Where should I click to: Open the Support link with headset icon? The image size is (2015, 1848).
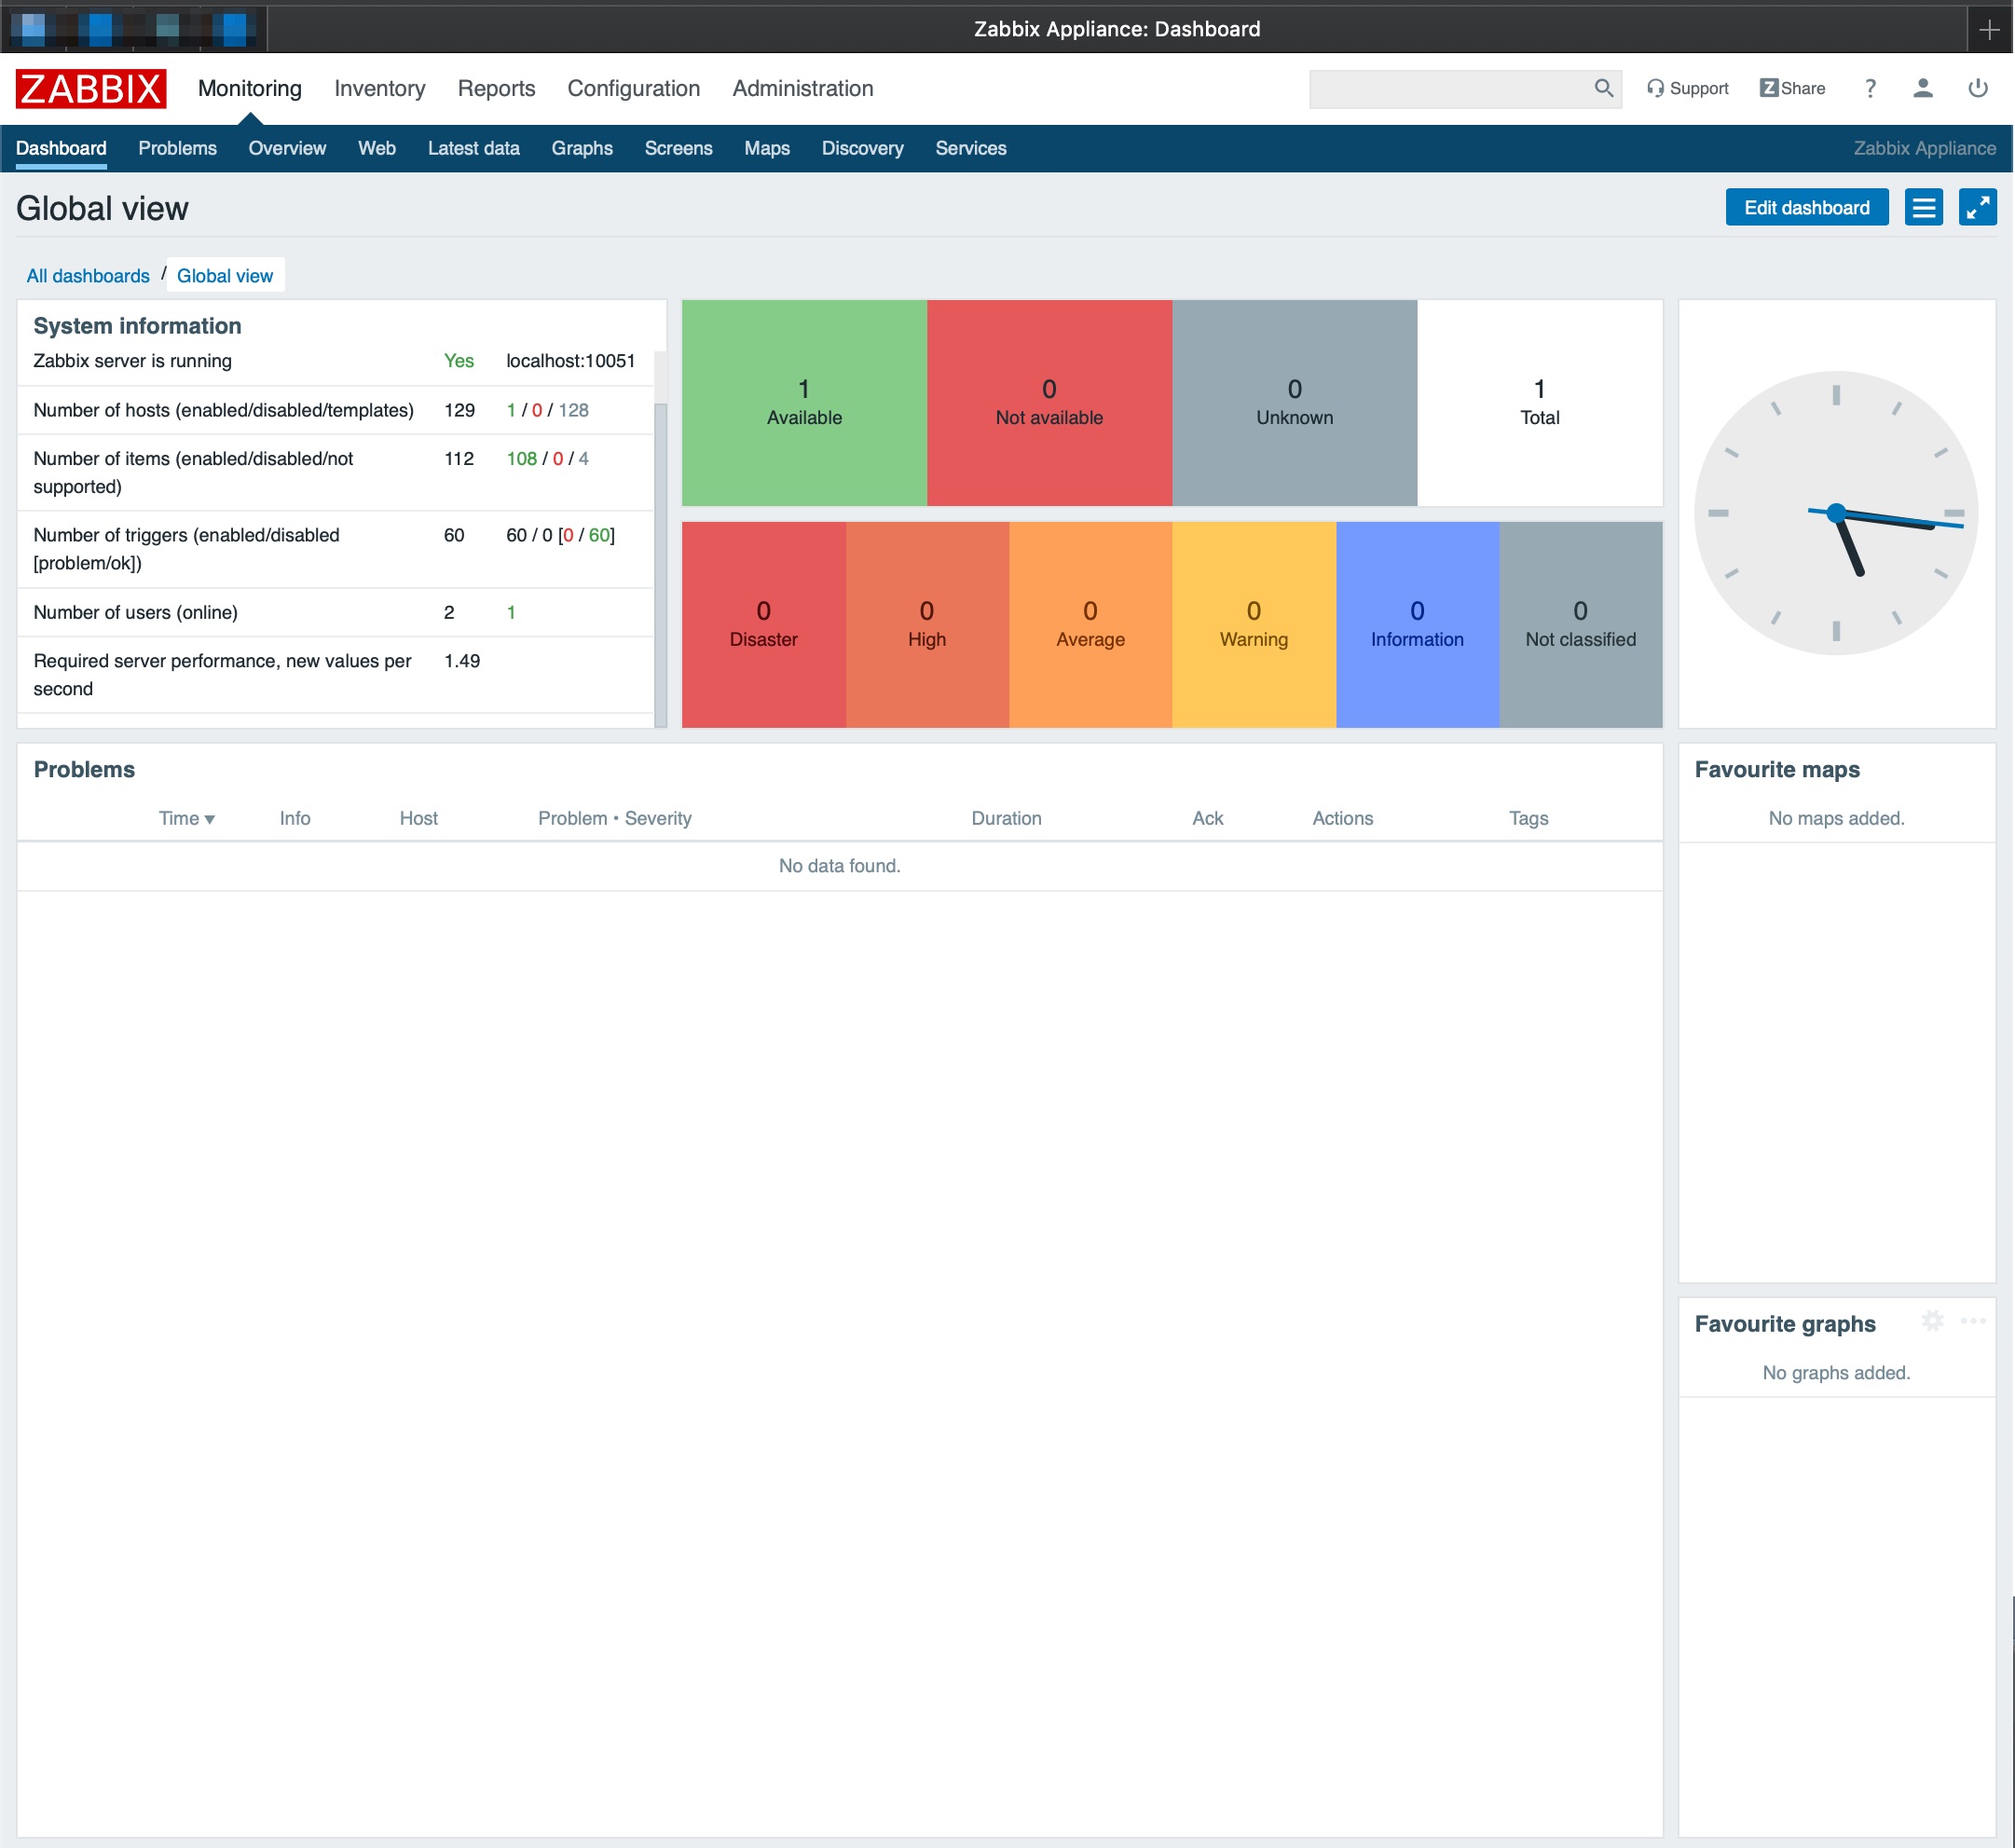[x=1687, y=88]
